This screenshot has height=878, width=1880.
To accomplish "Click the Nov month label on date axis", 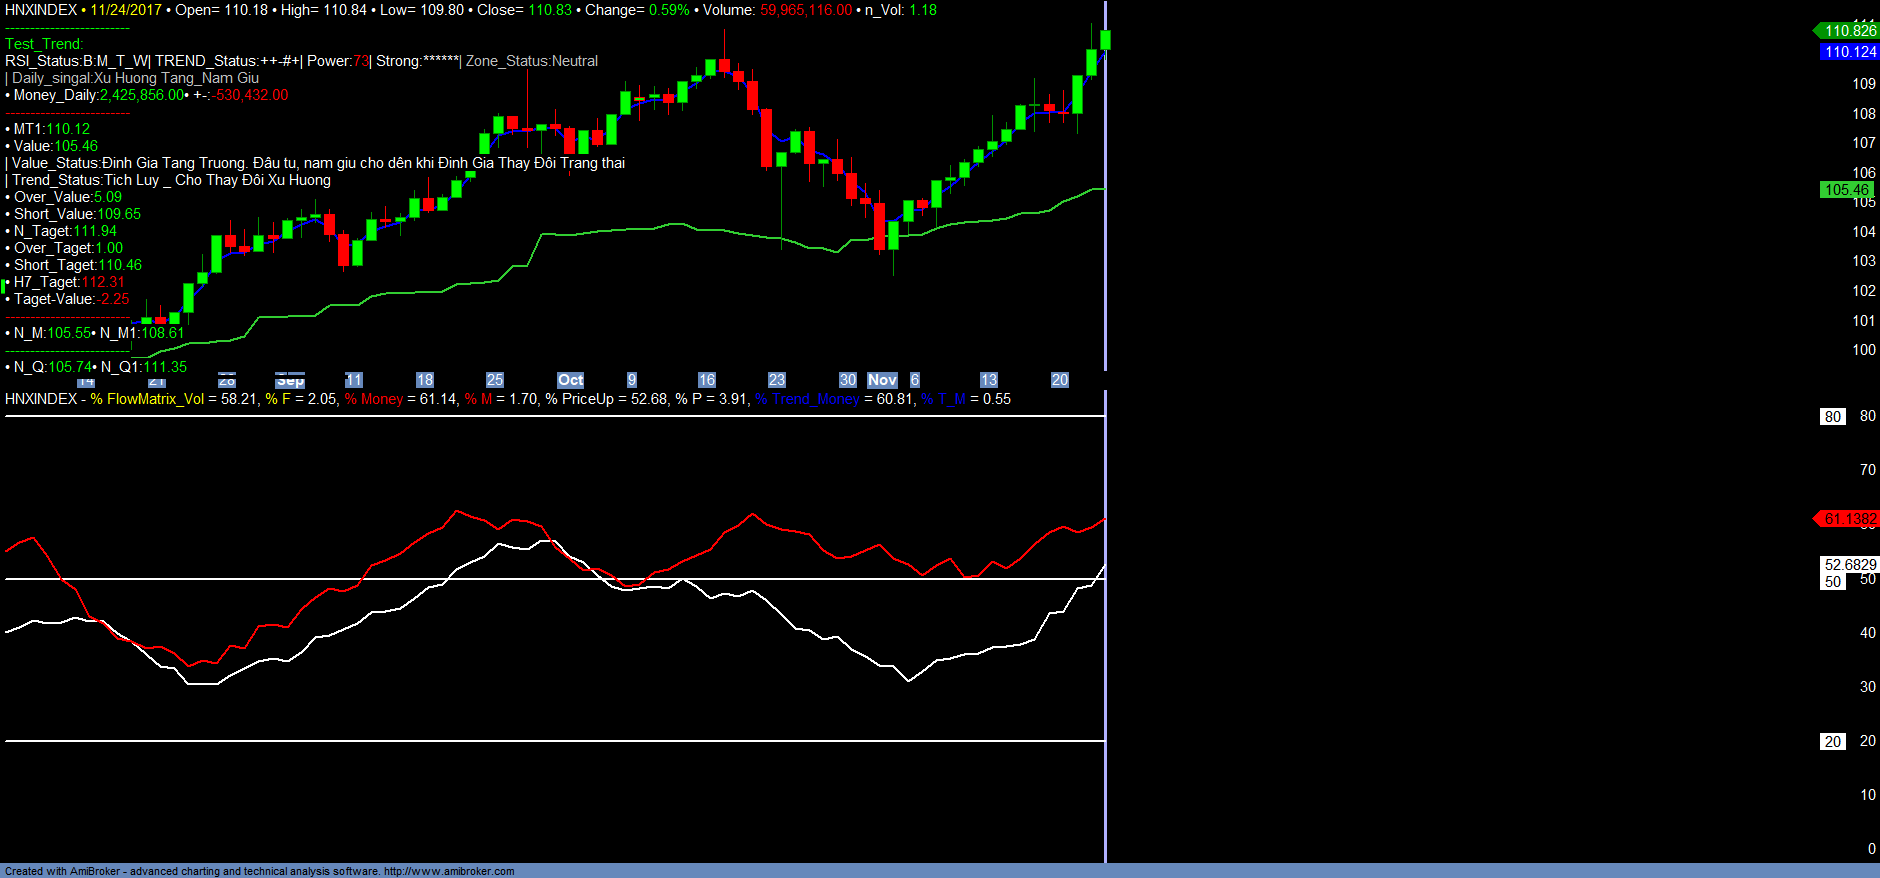I will pyautogui.click(x=882, y=380).
